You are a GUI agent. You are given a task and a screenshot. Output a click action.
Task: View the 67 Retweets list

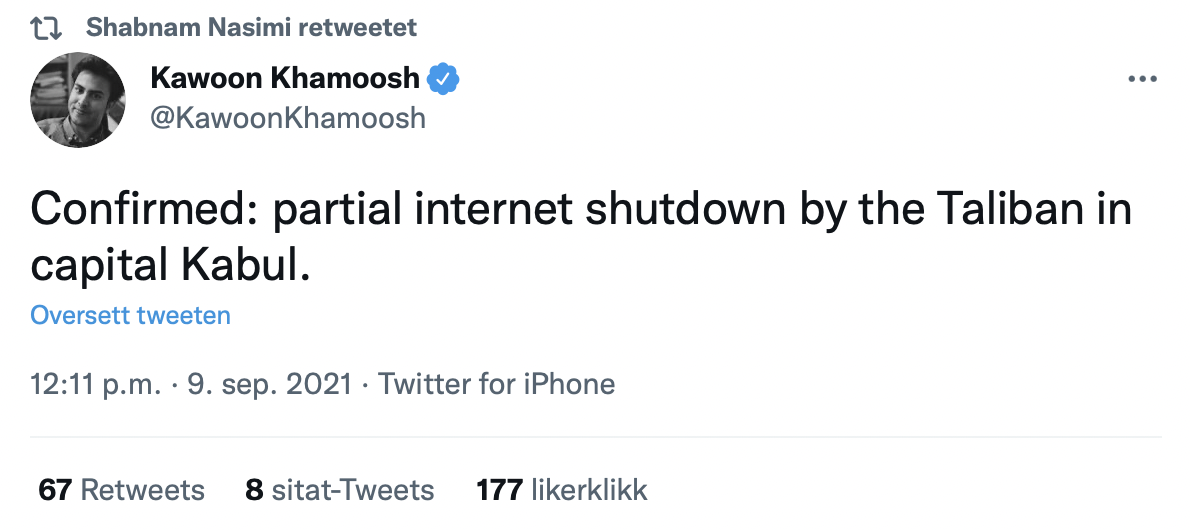[x=121, y=490]
